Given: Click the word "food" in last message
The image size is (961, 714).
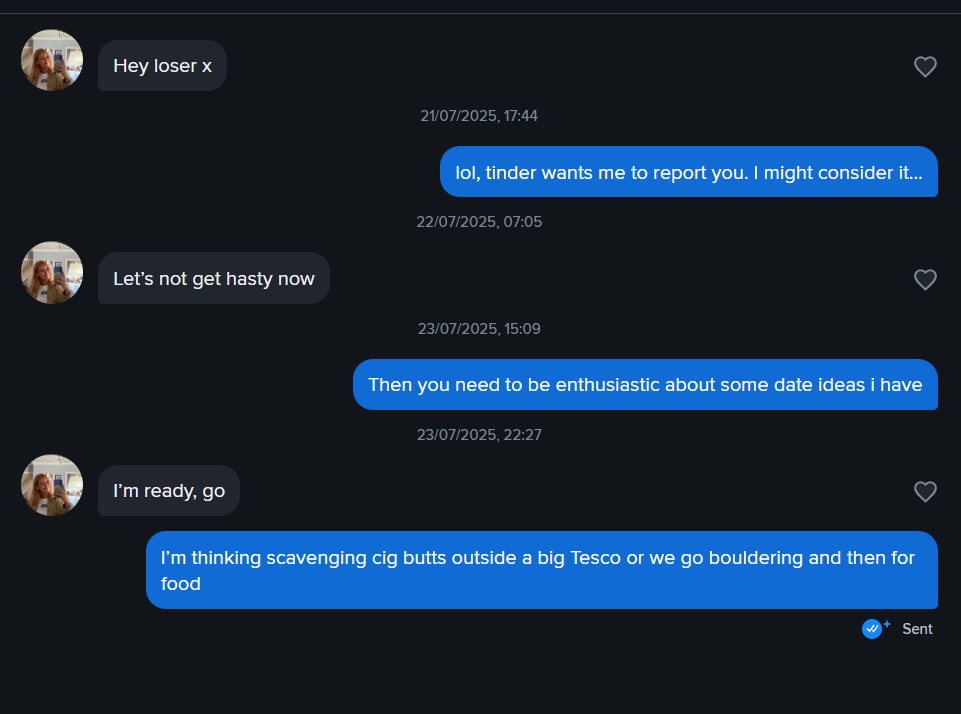Looking at the screenshot, I should (x=181, y=583).
